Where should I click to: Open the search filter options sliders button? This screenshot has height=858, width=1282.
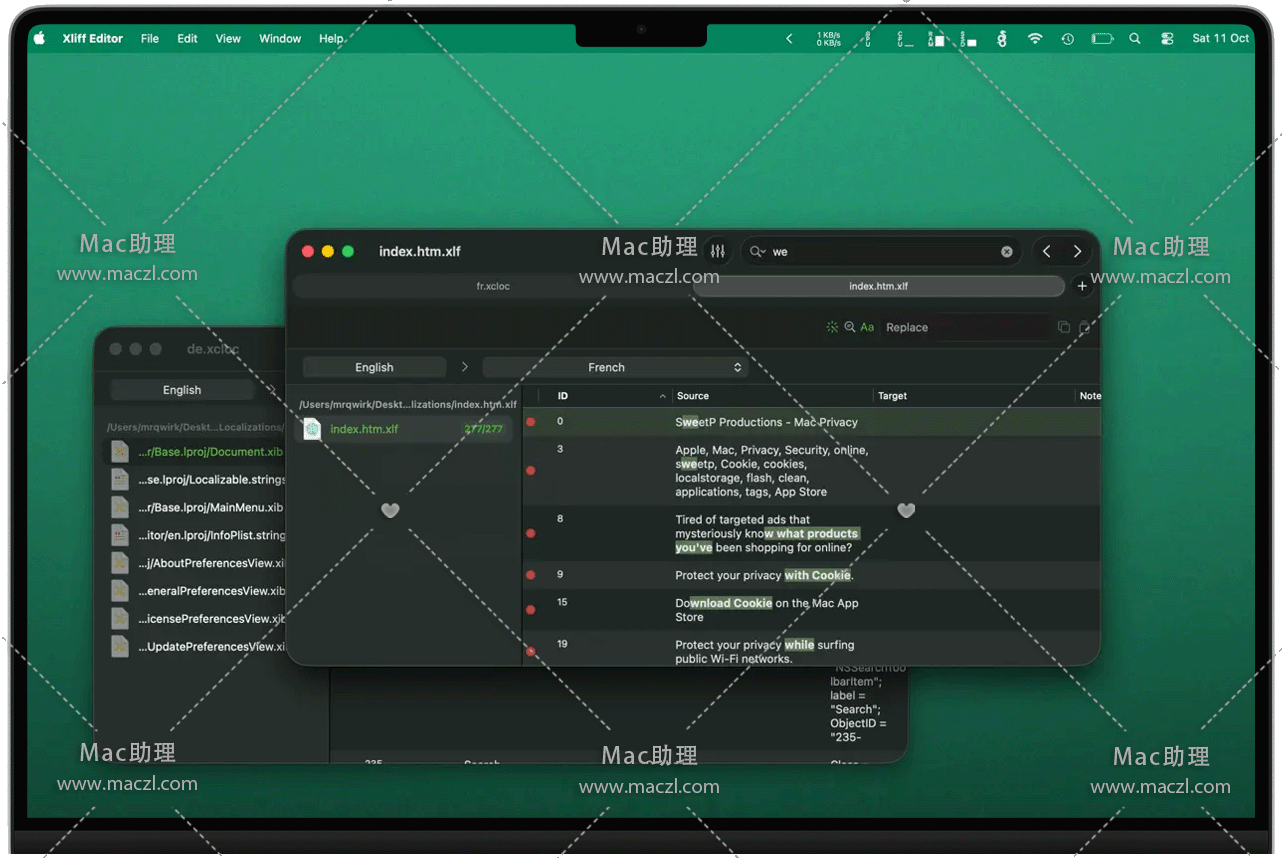click(718, 252)
